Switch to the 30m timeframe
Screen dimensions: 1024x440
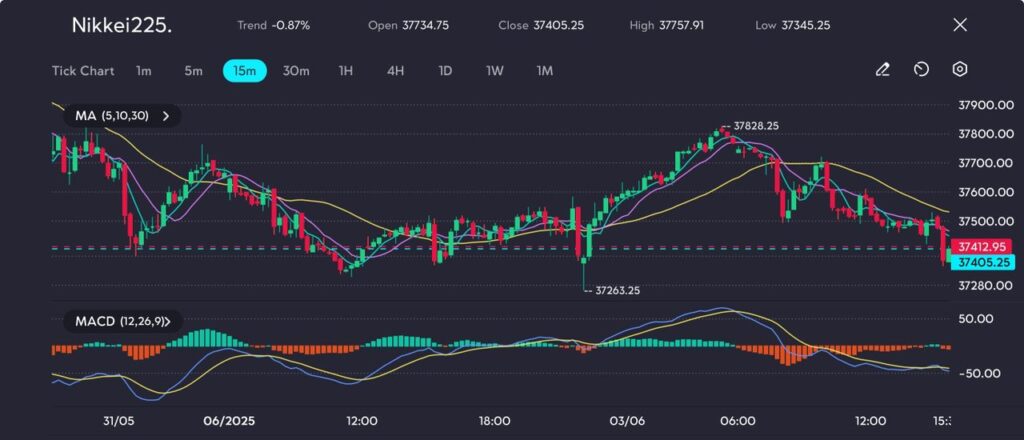coord(296,71)
